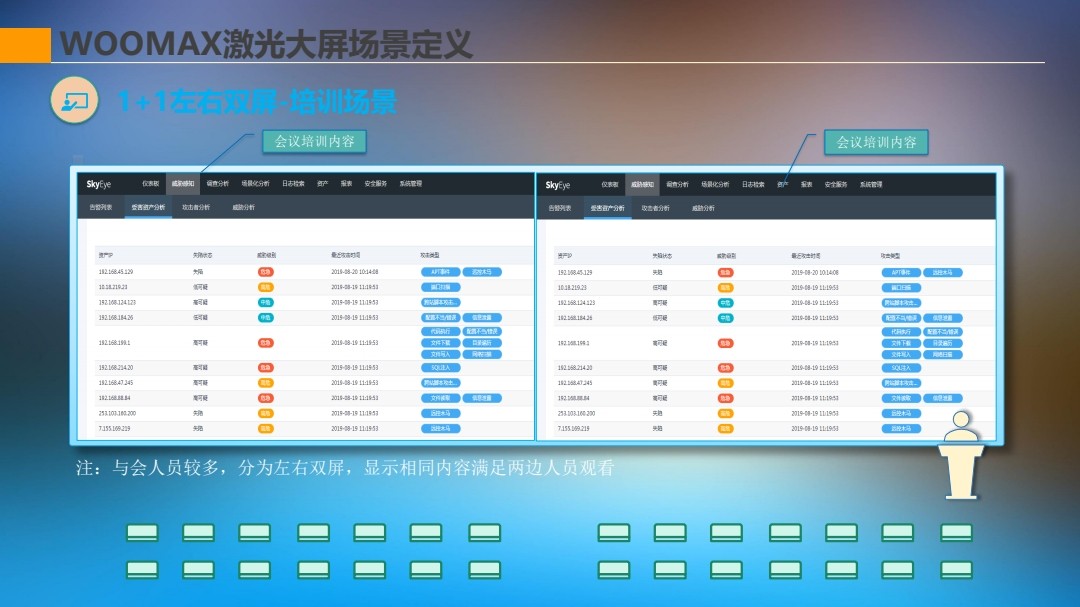The width and height of the screenshot is (1080, 607).
Task: Open 调查分析 menu in right screen
Action: pyautogui.click(x=677, y=185)
